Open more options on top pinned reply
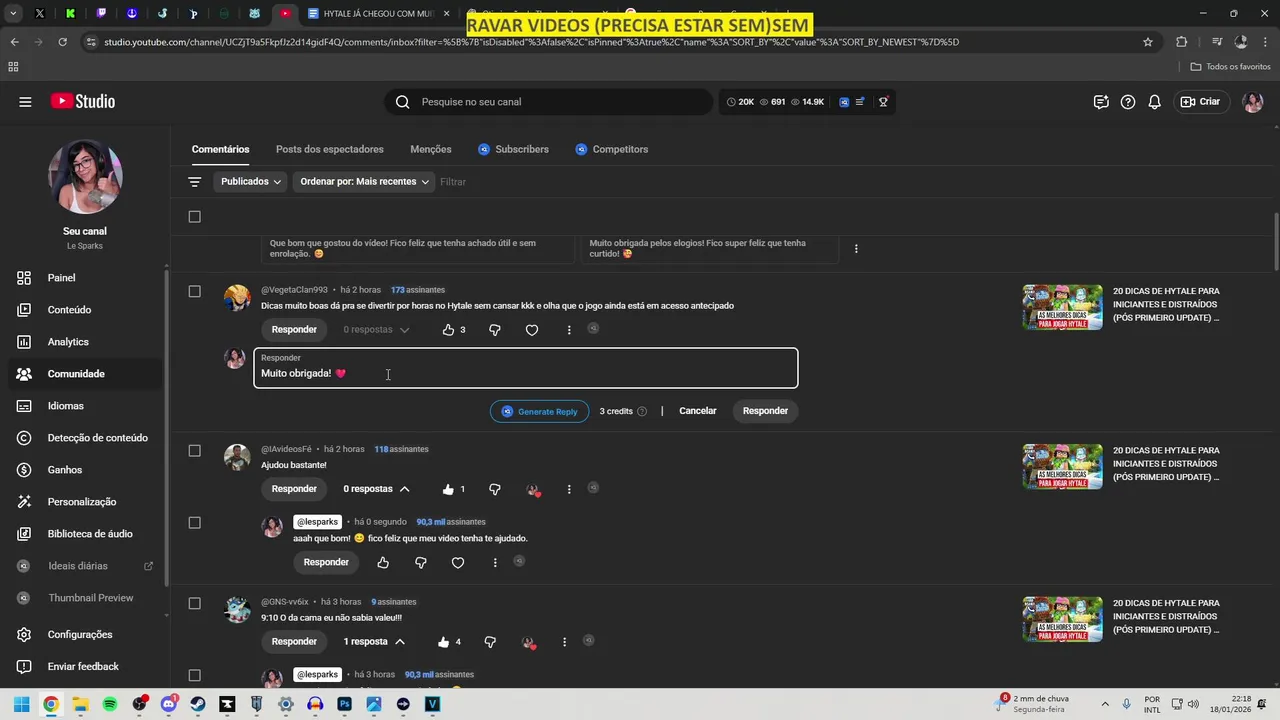This screenshot has width=1280, height=720. (x=856, y=248)
